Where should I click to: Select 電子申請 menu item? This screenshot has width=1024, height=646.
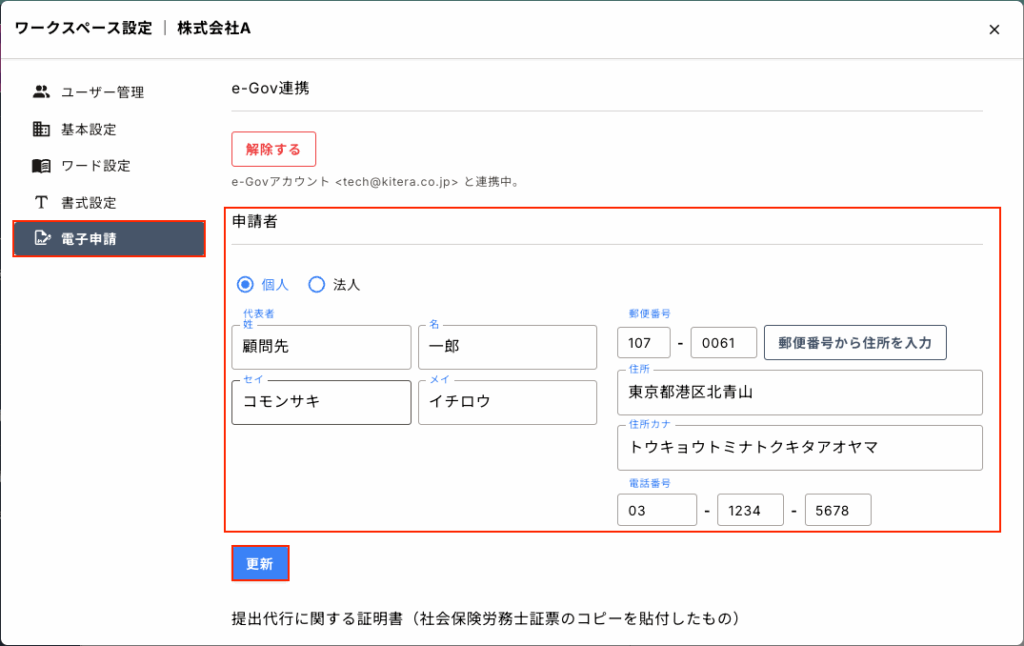(x=109, y=238)
